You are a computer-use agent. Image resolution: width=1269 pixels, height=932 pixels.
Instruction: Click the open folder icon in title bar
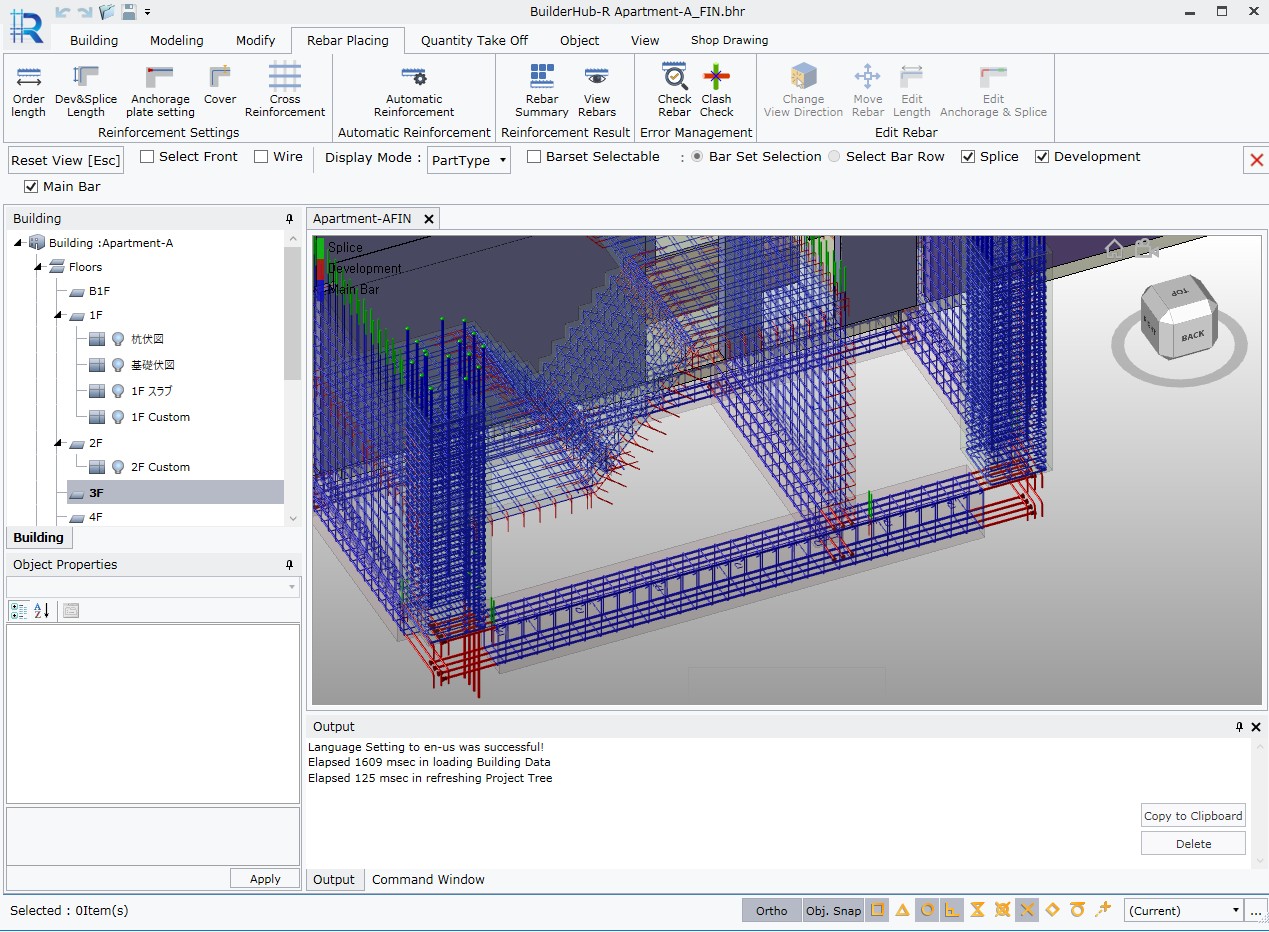tap(106, 12)
